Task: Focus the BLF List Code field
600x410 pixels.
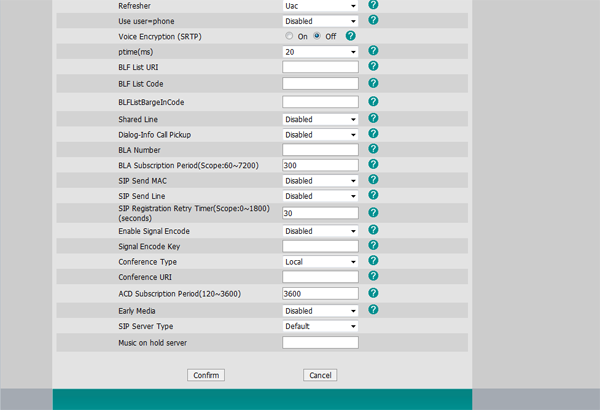Action: [x=320, y=83]
